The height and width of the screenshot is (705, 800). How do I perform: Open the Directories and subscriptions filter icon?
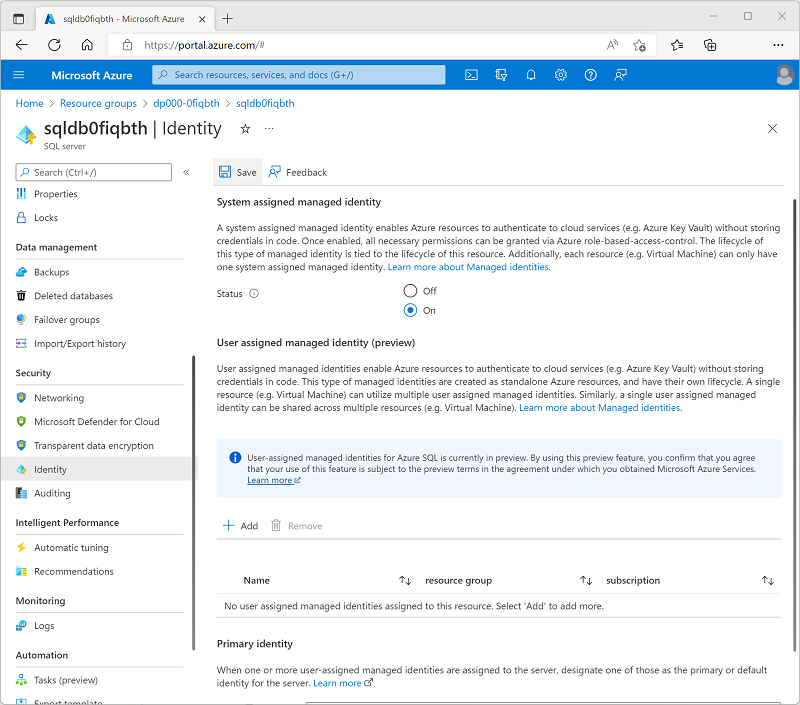tap(501, 75)
